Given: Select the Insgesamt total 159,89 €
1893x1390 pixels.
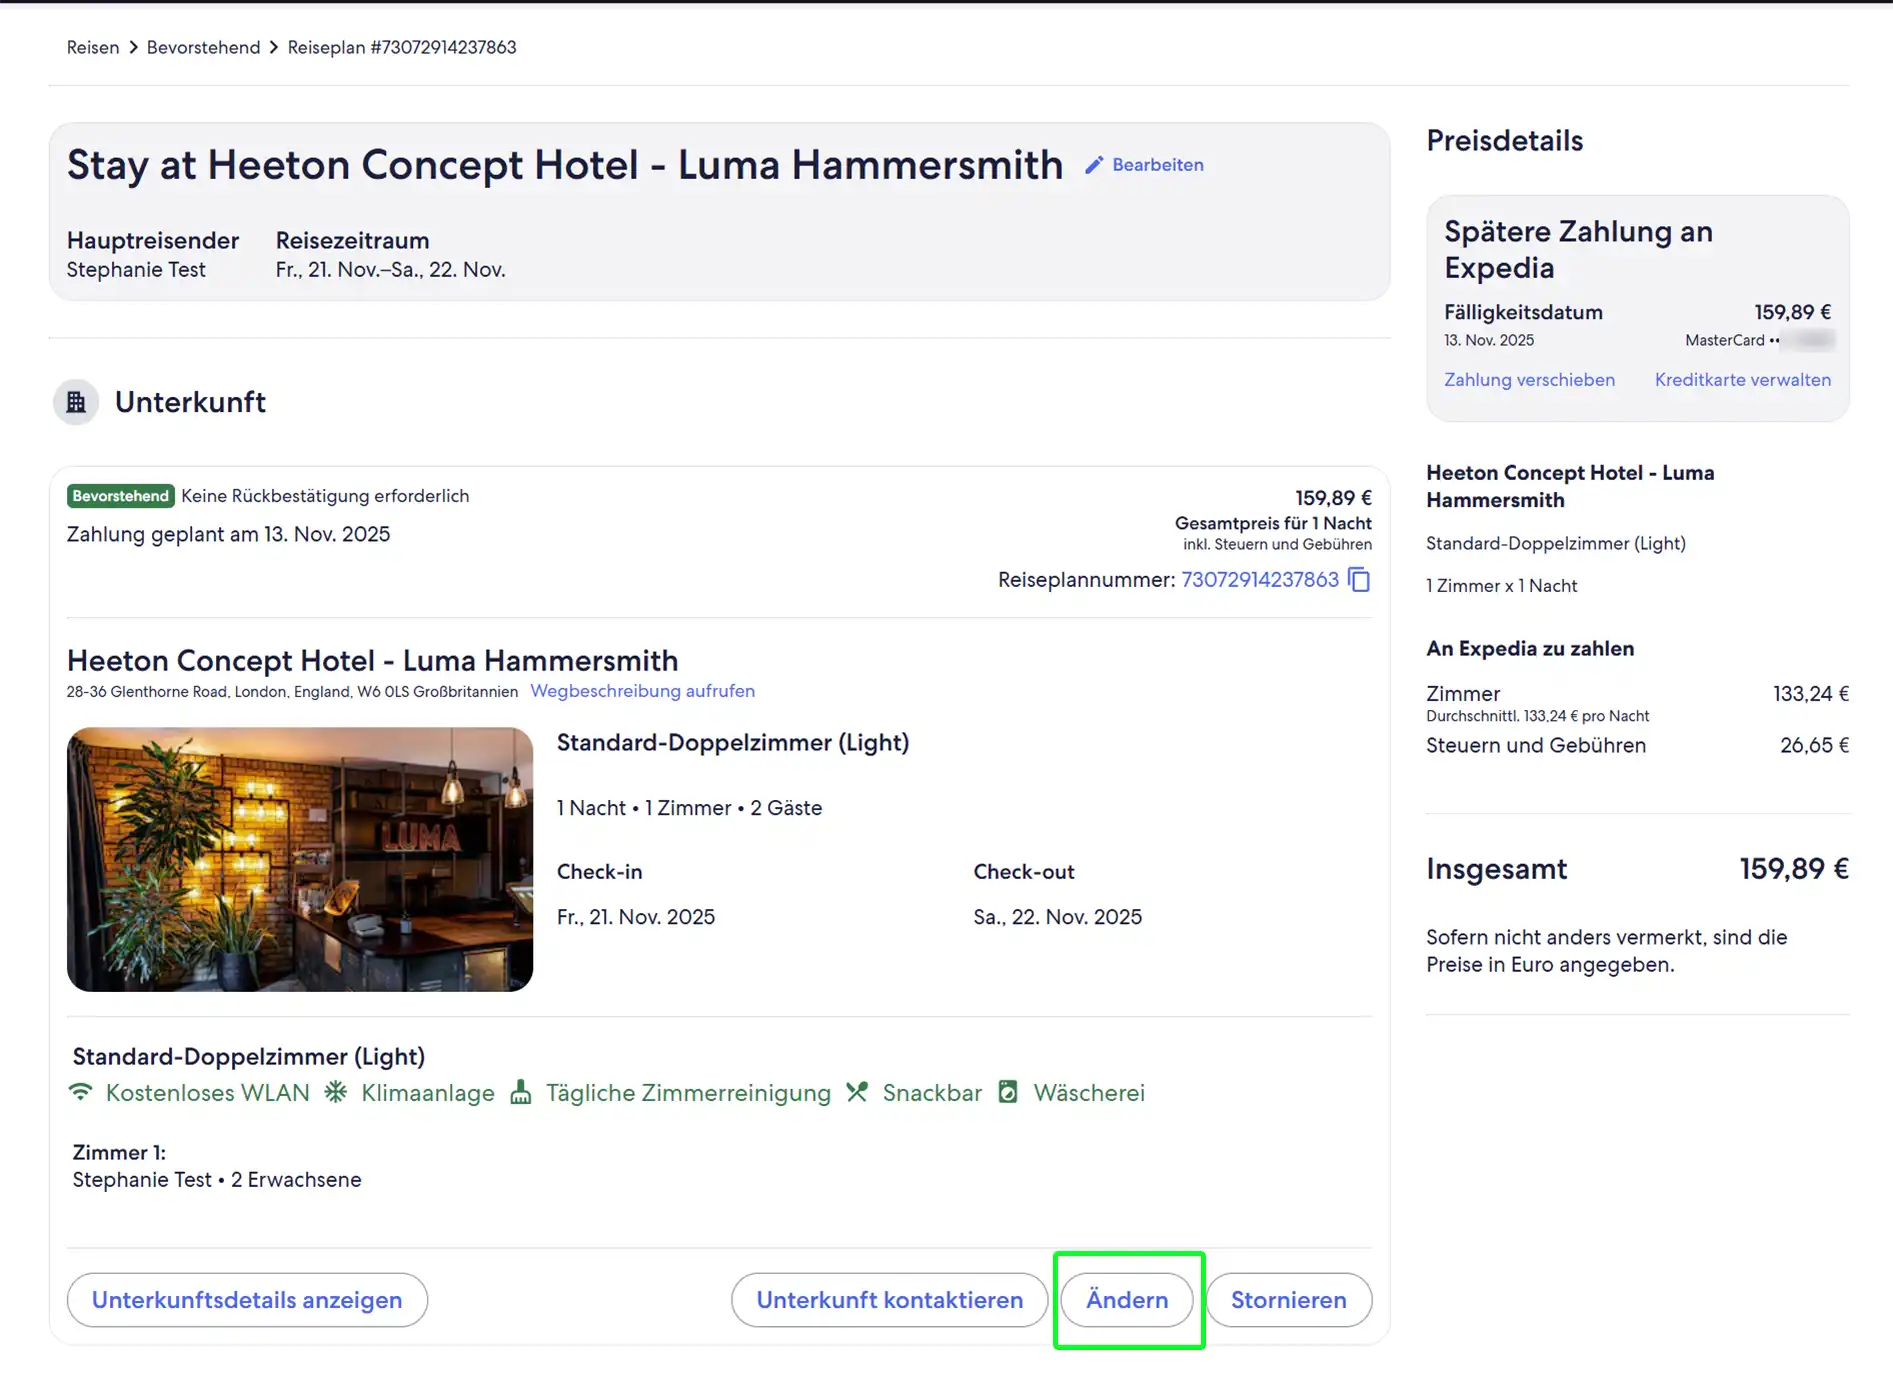Looking at the screenshot, I should coord(1794,869).
